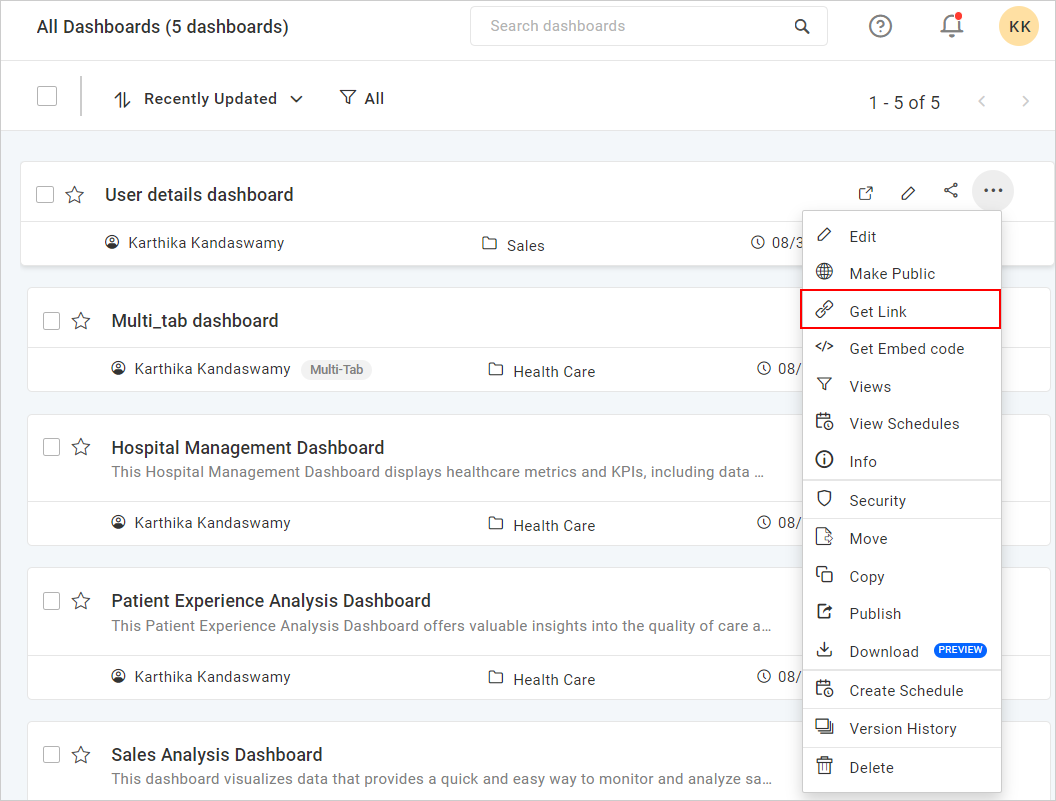This screenshot has height=801, width=1056.
Task: Click share icon for User details dashboard
Action: [x=951, y=191]
